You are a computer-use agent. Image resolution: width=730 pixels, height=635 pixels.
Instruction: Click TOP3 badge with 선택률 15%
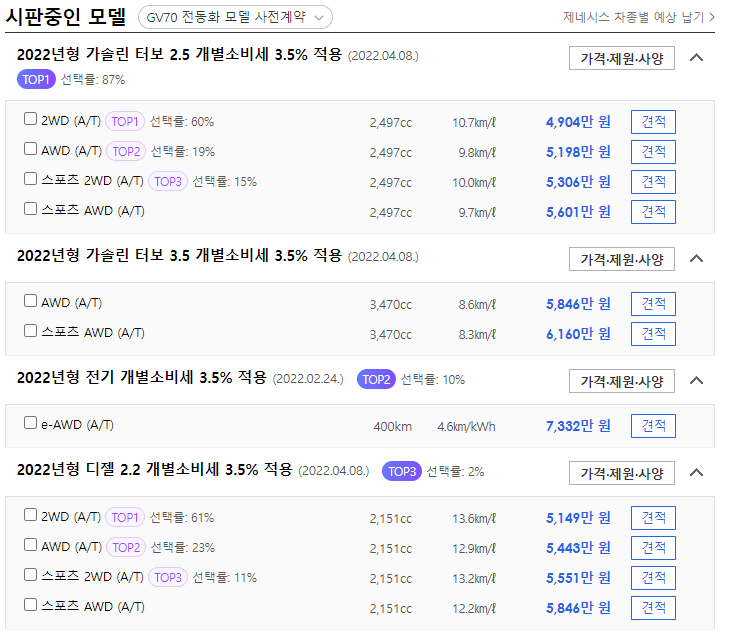(168, 182)
